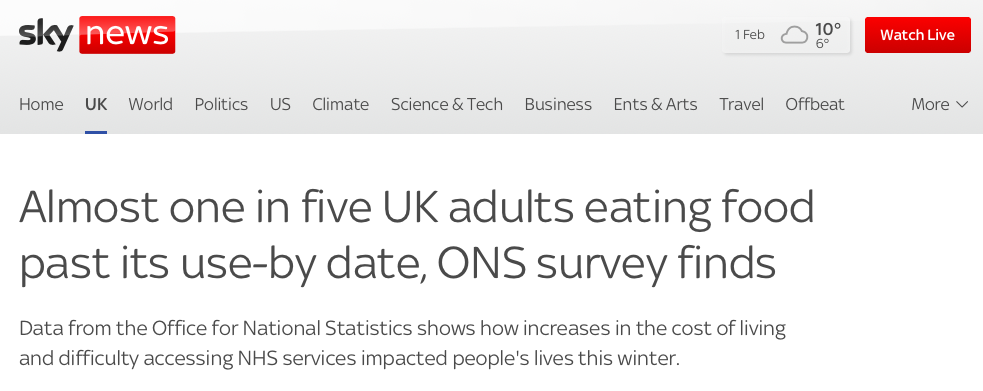Go to the Climate section

(x=340, y=104)
